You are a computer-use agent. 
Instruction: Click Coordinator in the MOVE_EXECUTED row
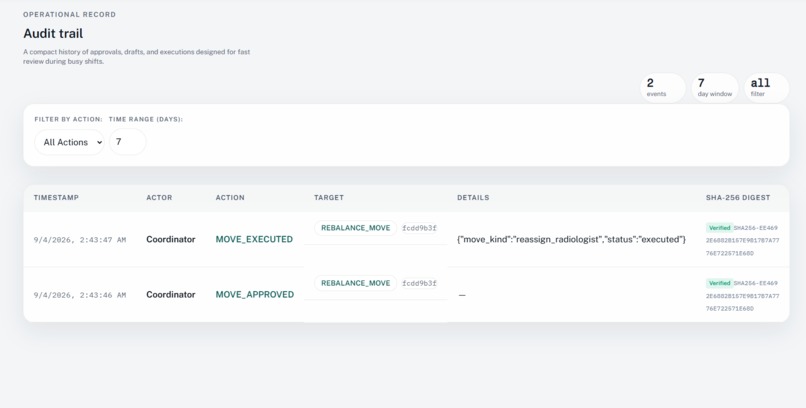(171, 239)
